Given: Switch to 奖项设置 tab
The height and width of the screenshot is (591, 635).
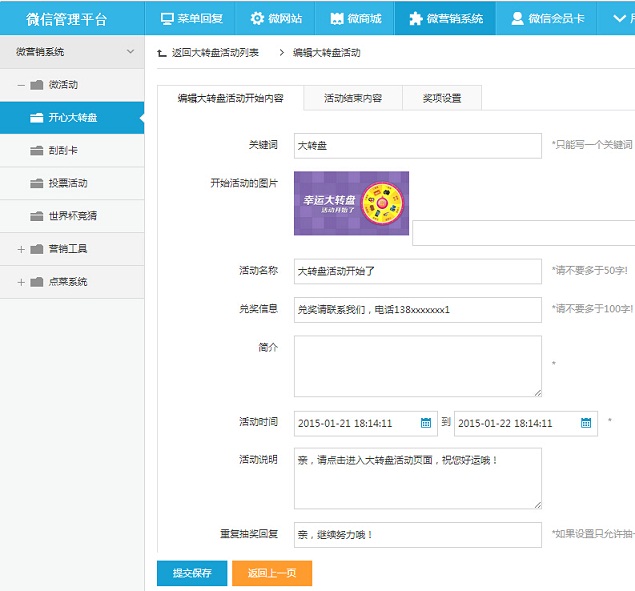Looking at the screenshot, I should point(442,98).
